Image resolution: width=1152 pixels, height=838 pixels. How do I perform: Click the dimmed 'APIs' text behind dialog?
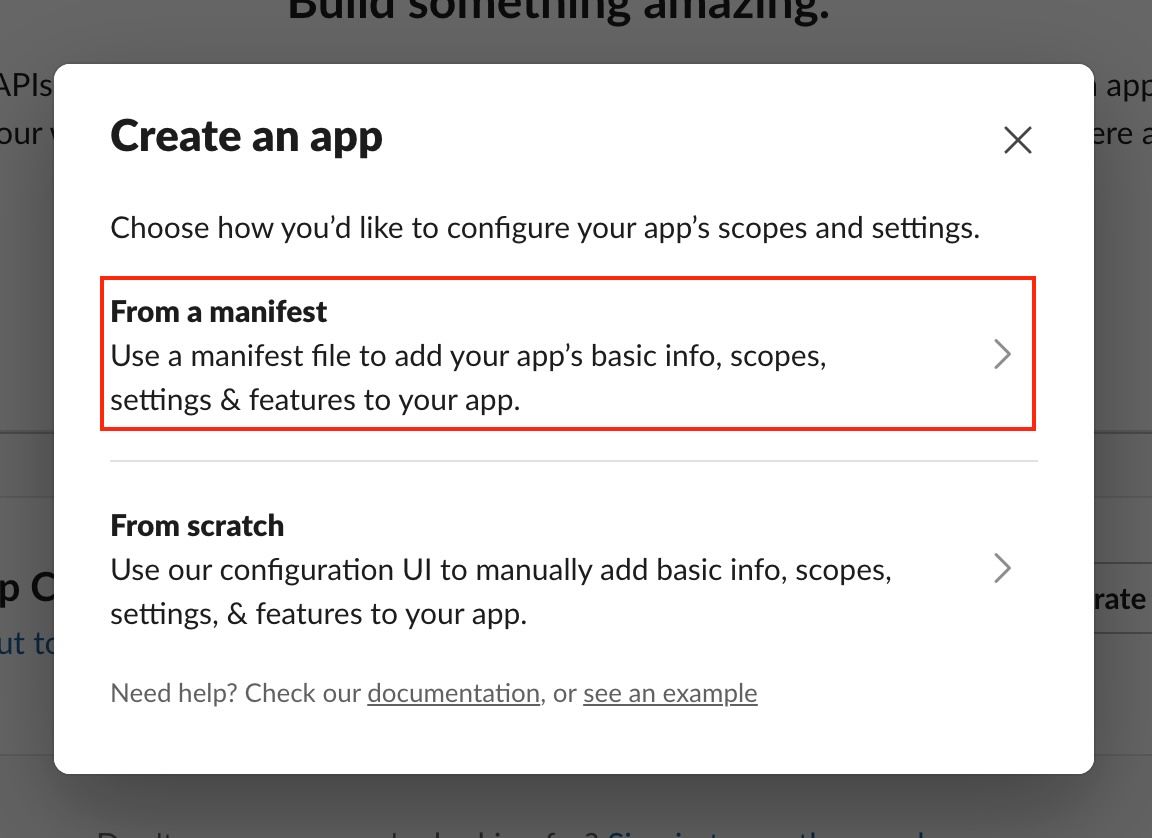tap(26, 85)
